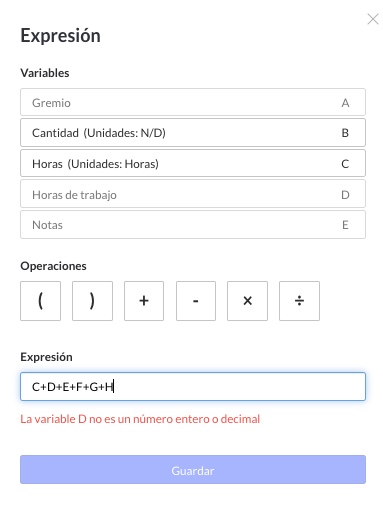Screen dimensions: 383x507
Task: Close the Expresión dialog with X
Action: [373, 19]
